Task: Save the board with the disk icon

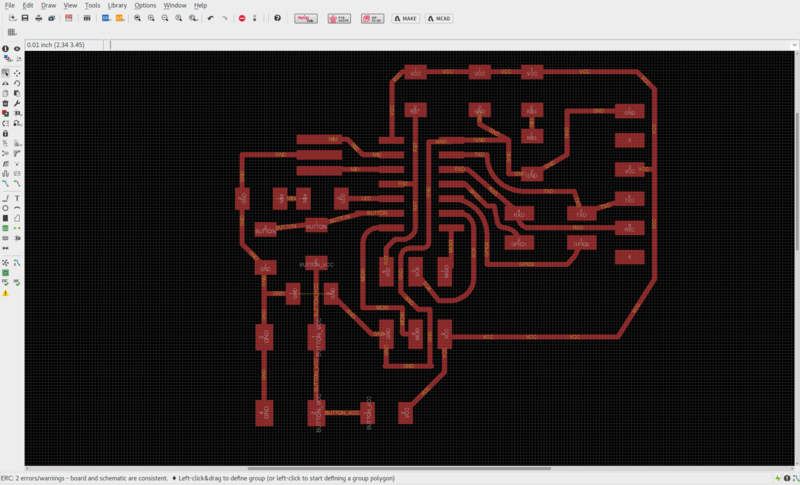Action: pyautogui.click(x=25, y=18)
